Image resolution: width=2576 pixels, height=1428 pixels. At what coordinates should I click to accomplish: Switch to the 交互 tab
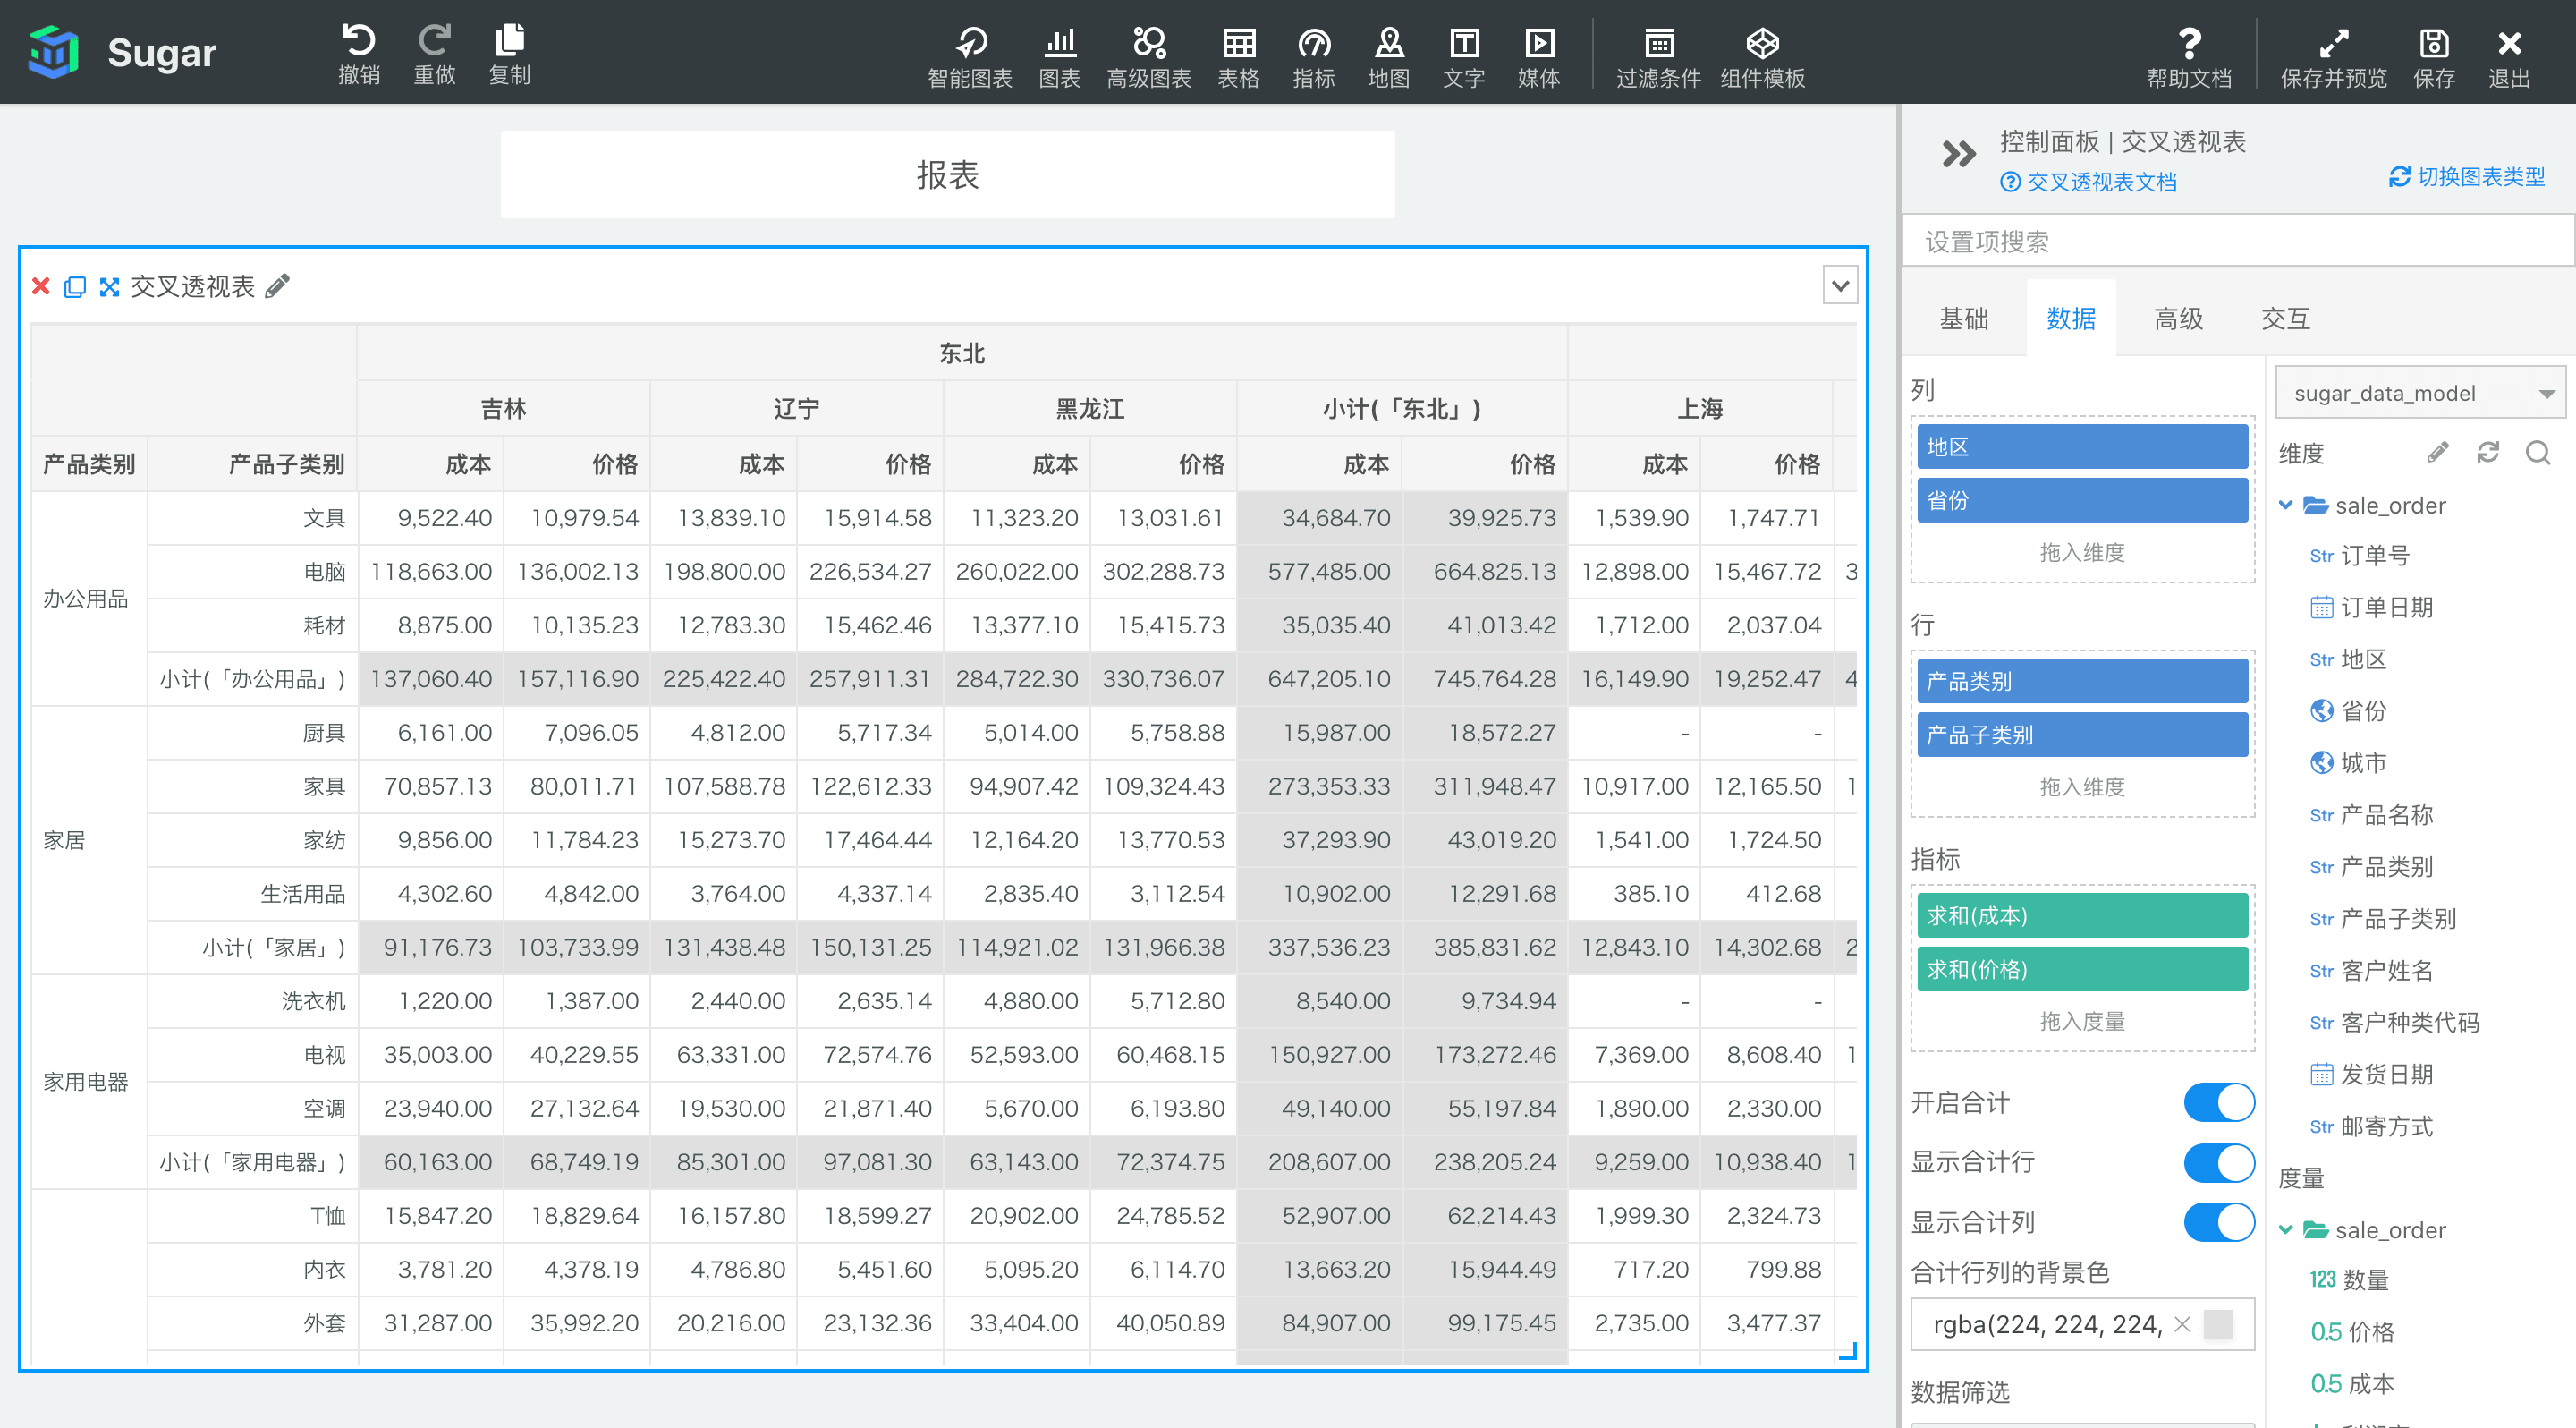point(2286,318)
